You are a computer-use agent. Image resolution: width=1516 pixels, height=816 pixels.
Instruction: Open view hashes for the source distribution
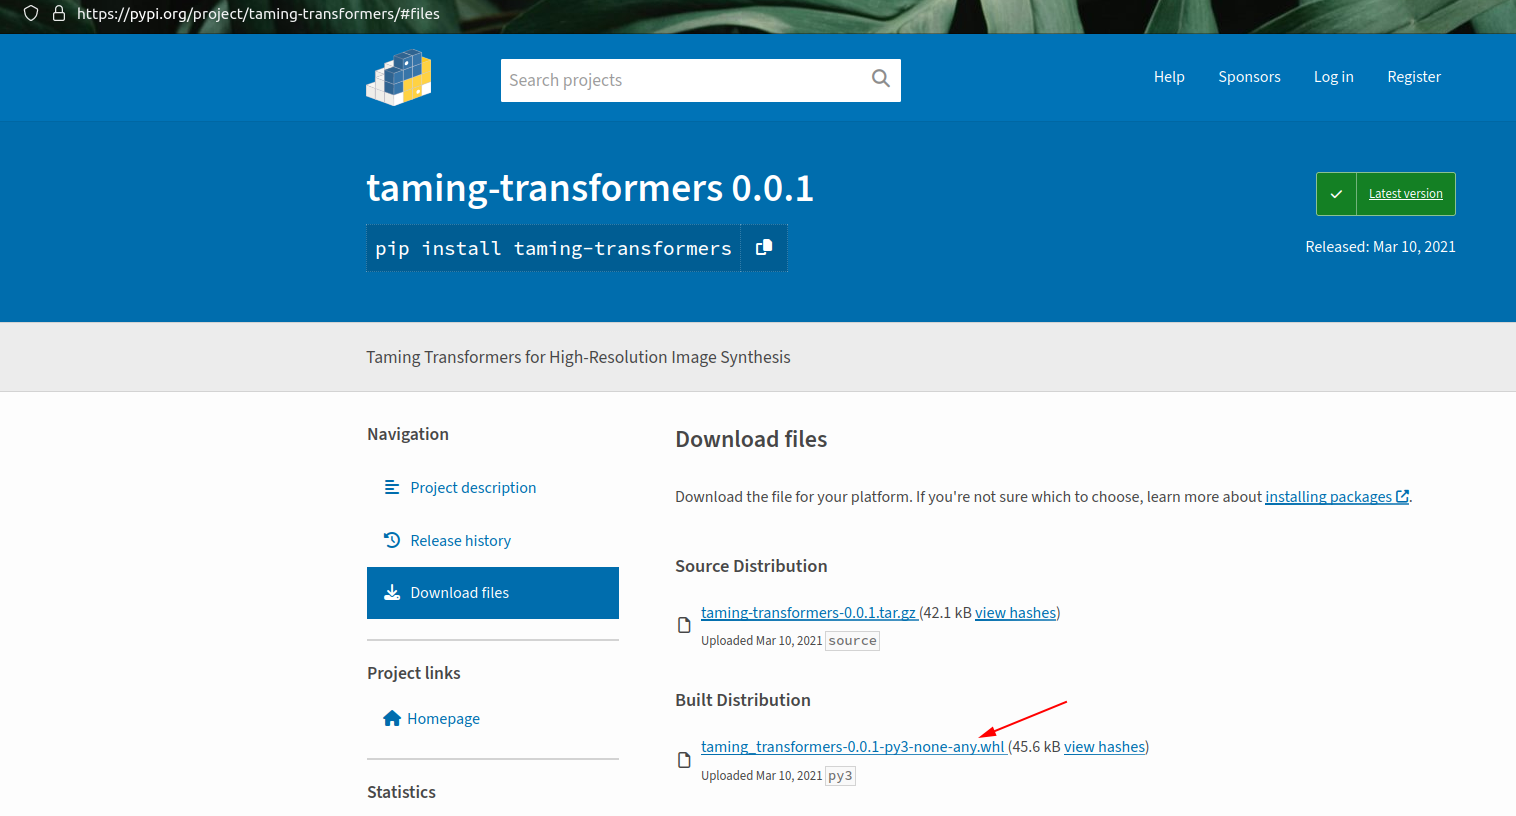(x=1015, y=612)
